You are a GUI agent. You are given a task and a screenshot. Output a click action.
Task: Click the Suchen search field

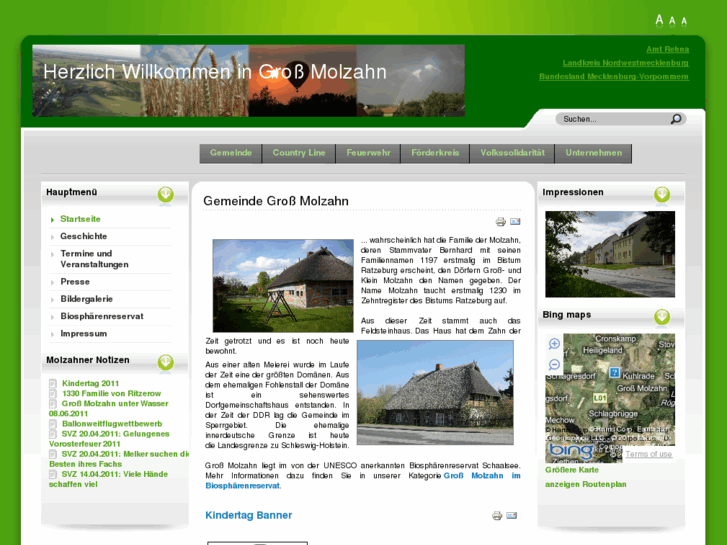[614, 119]
